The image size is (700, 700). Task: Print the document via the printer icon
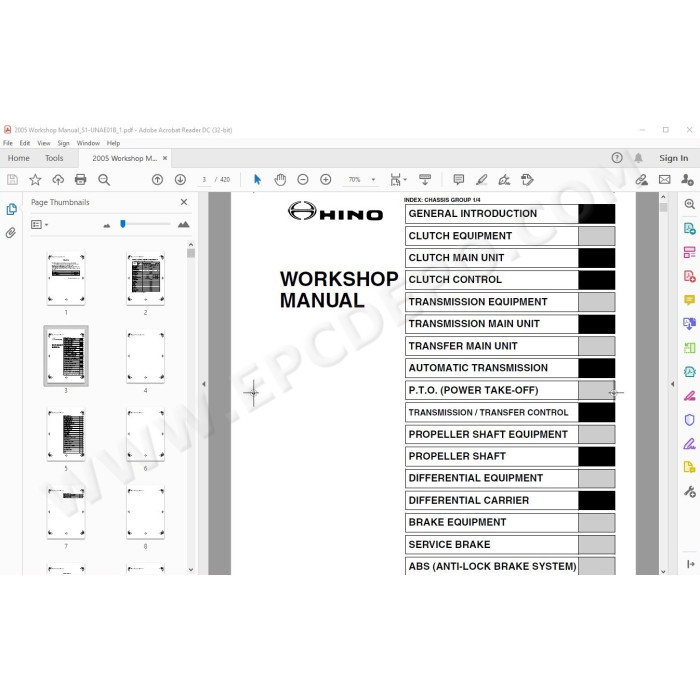pyautogui.click(x=81, y=180)
